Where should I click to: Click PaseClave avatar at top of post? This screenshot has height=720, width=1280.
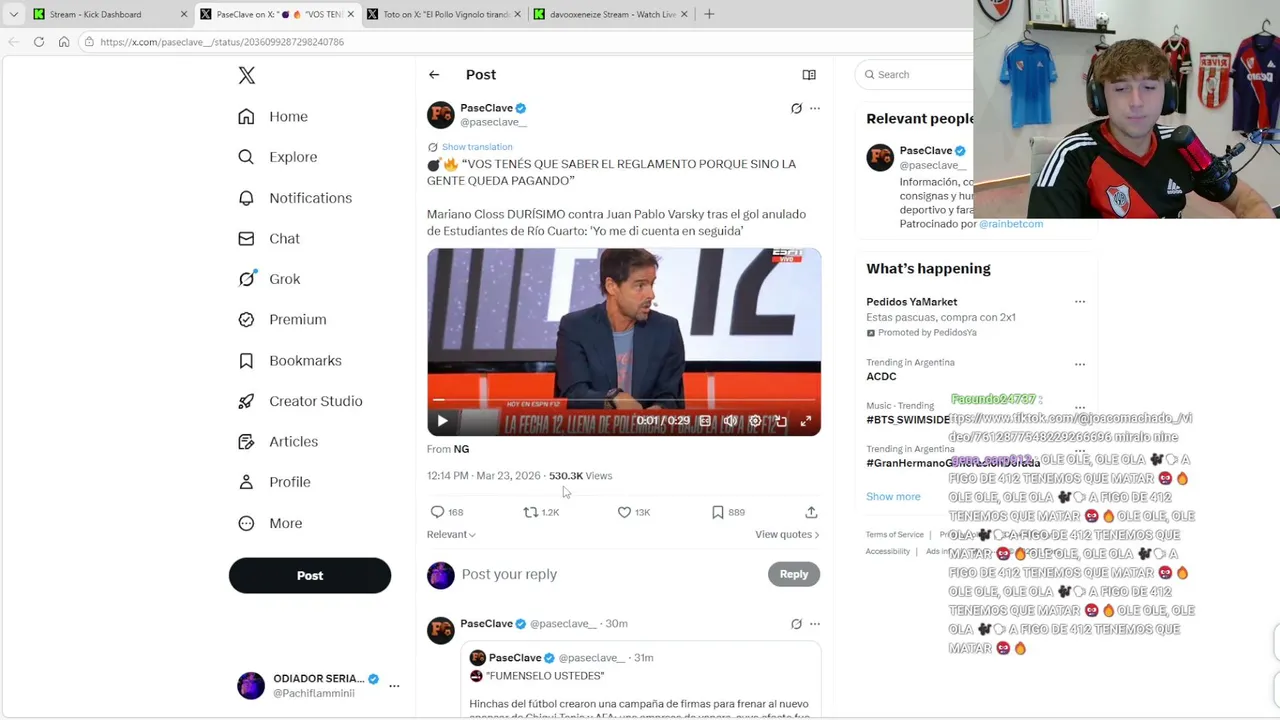(x=441, y=115)
